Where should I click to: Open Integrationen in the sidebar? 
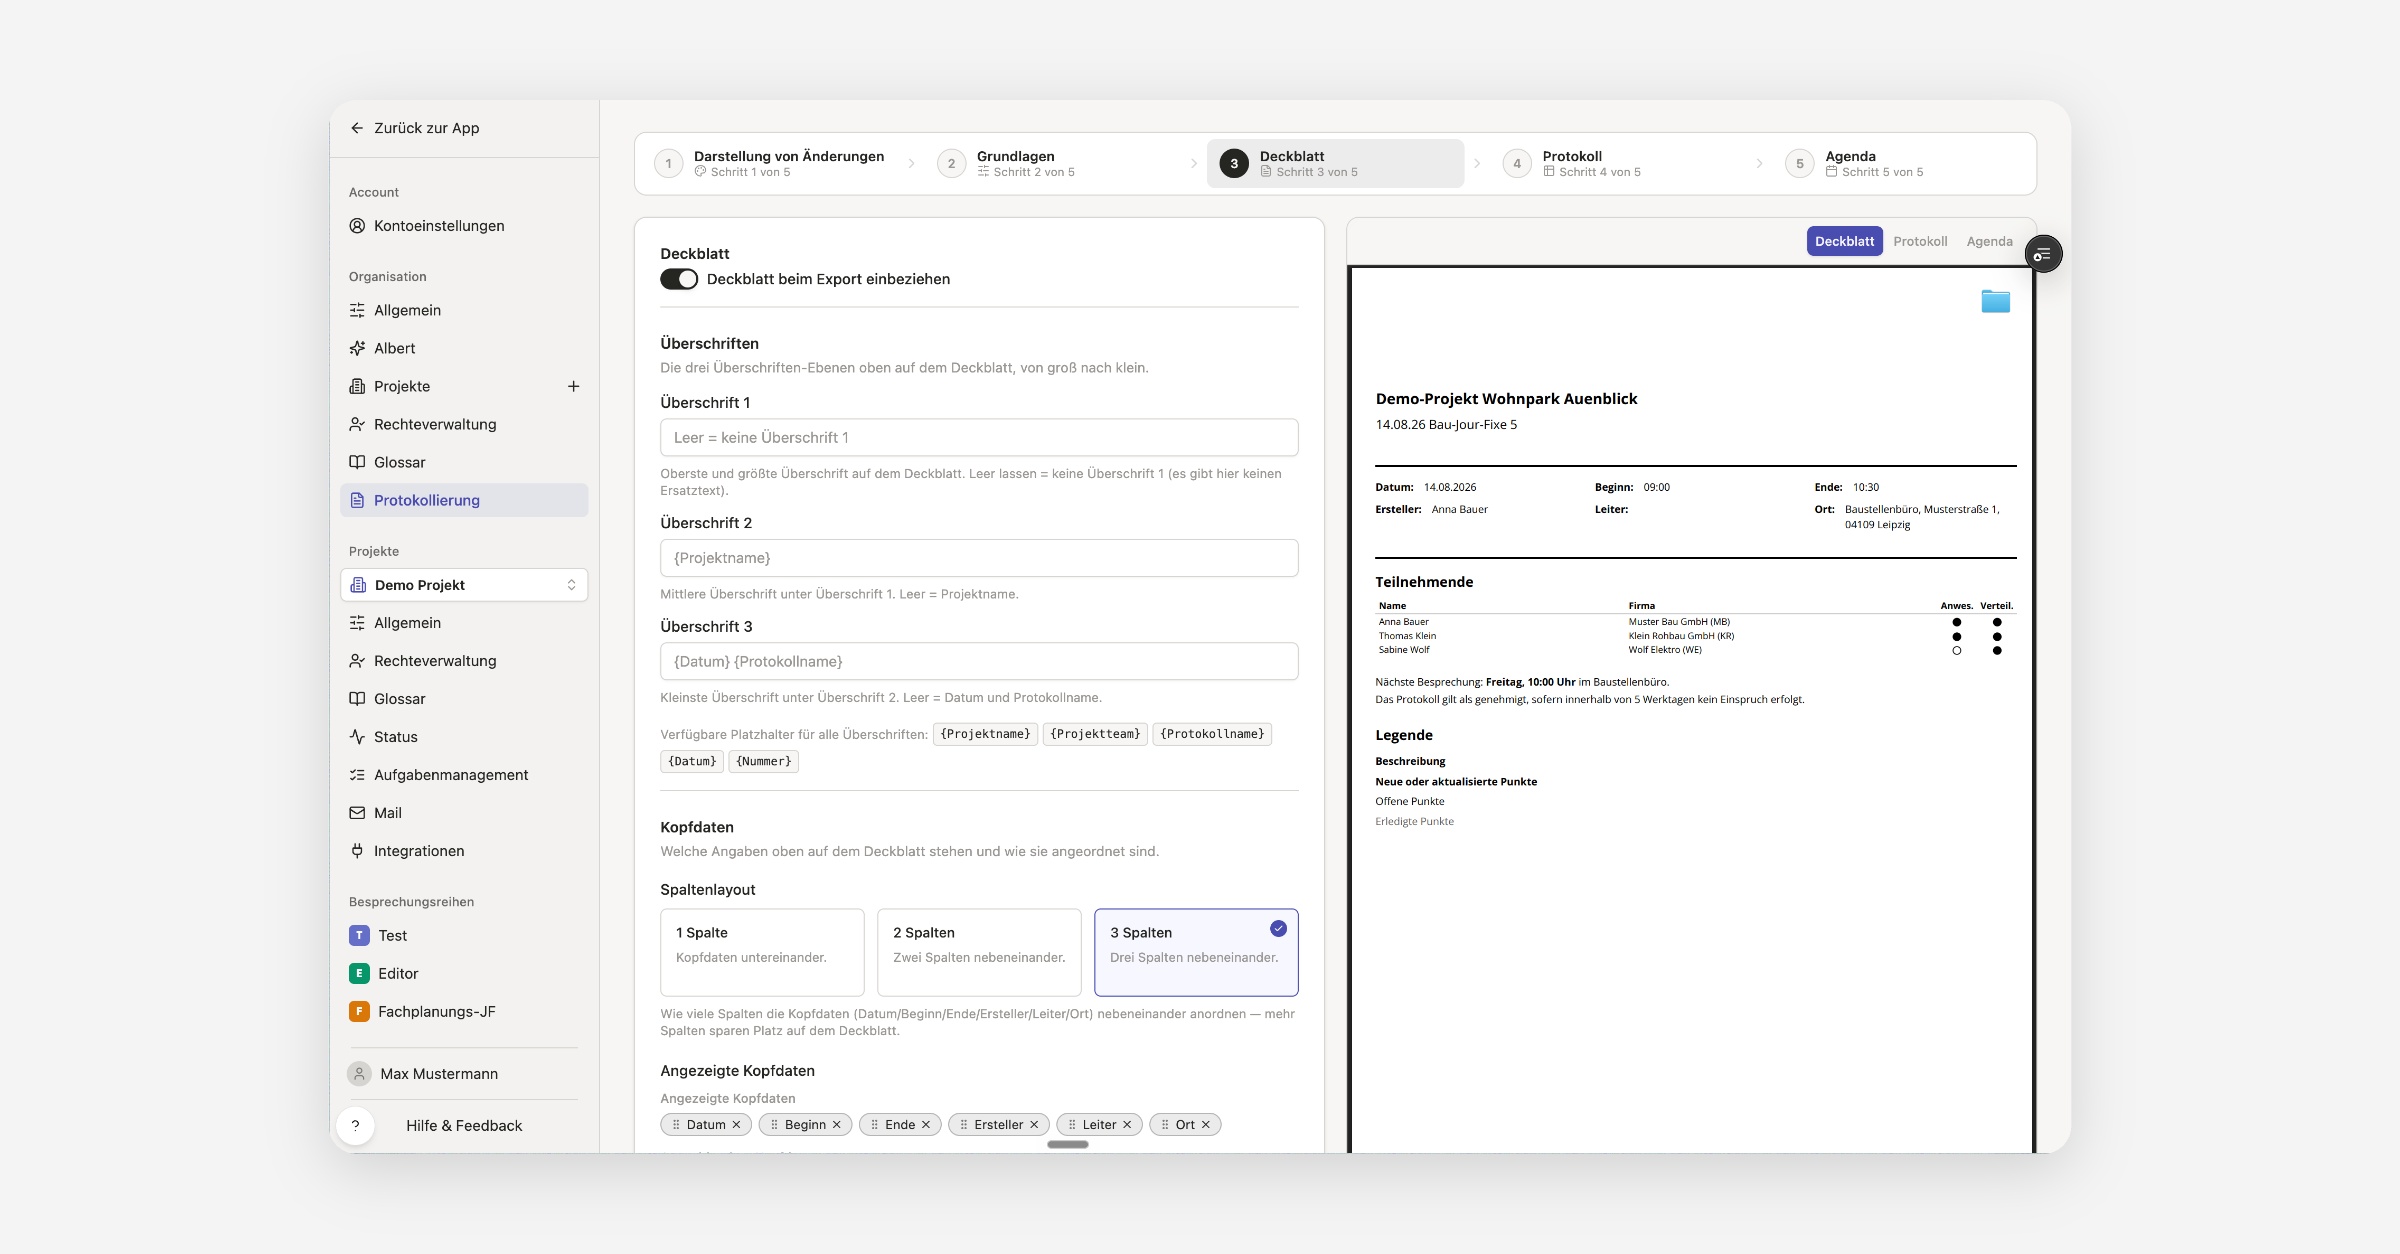point(464,851)
